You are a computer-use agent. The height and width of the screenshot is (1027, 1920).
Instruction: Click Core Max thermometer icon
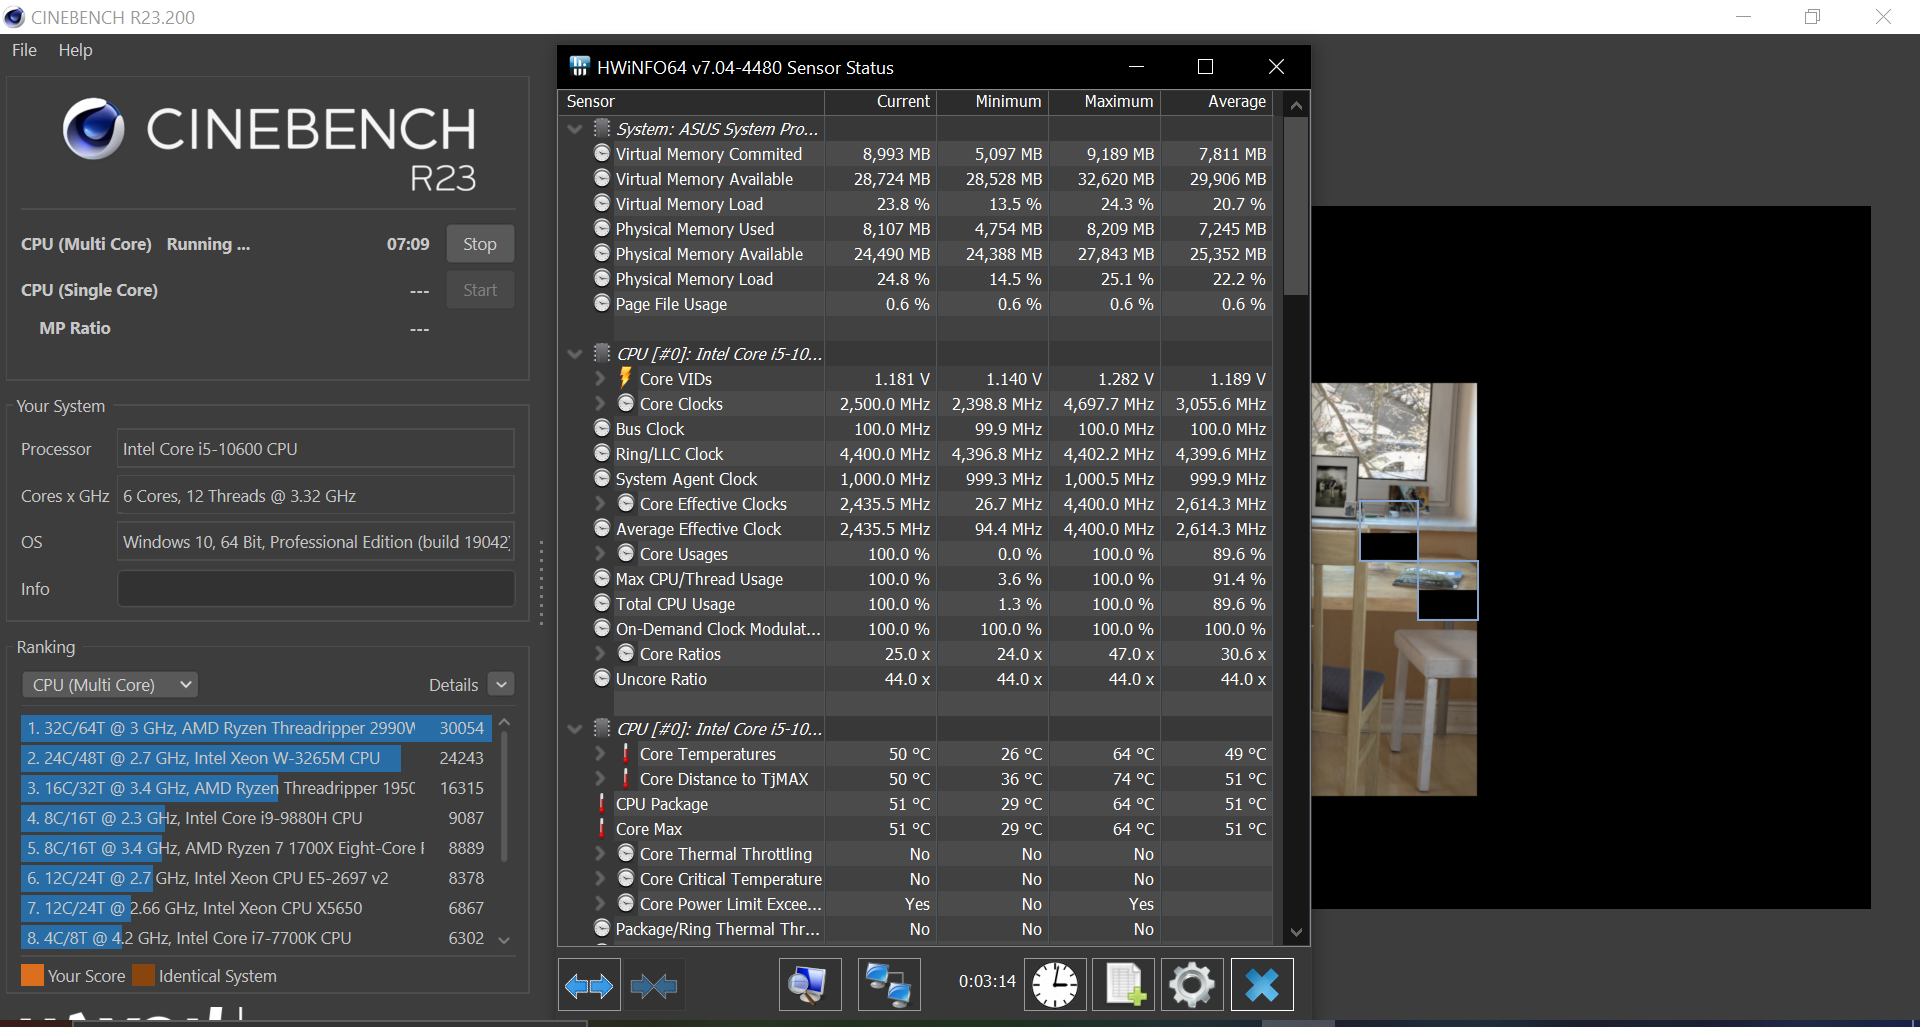click(x=602, y=828)
